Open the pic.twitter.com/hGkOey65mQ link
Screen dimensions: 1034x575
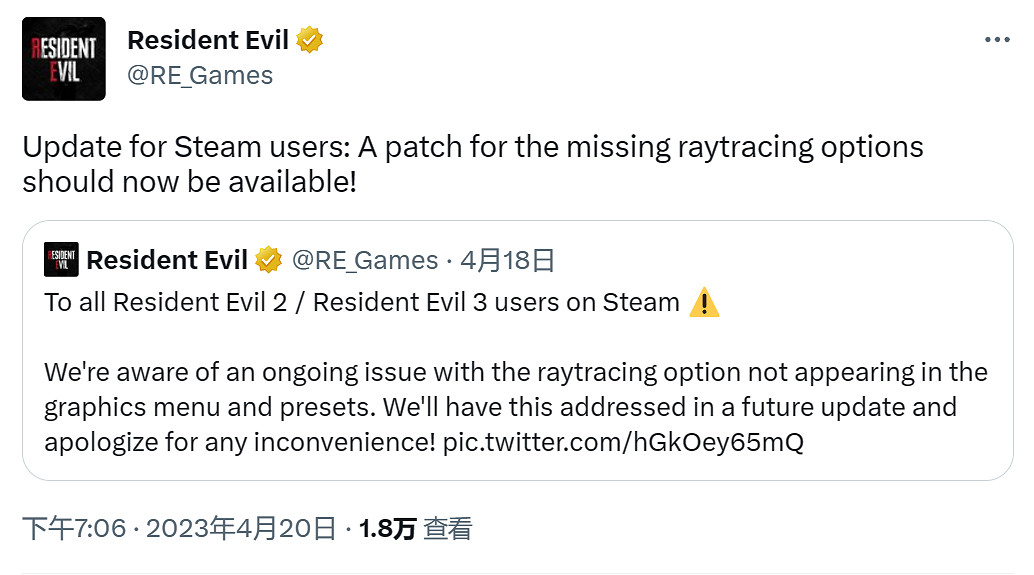(x=622, y=442)
